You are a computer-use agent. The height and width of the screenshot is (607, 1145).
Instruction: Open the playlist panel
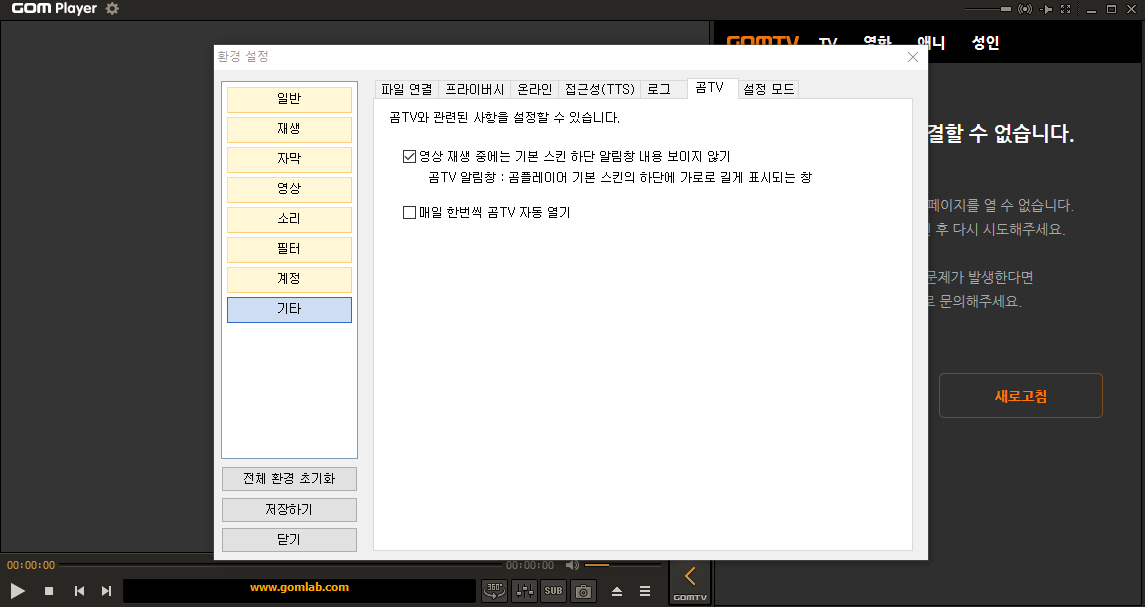645,590
